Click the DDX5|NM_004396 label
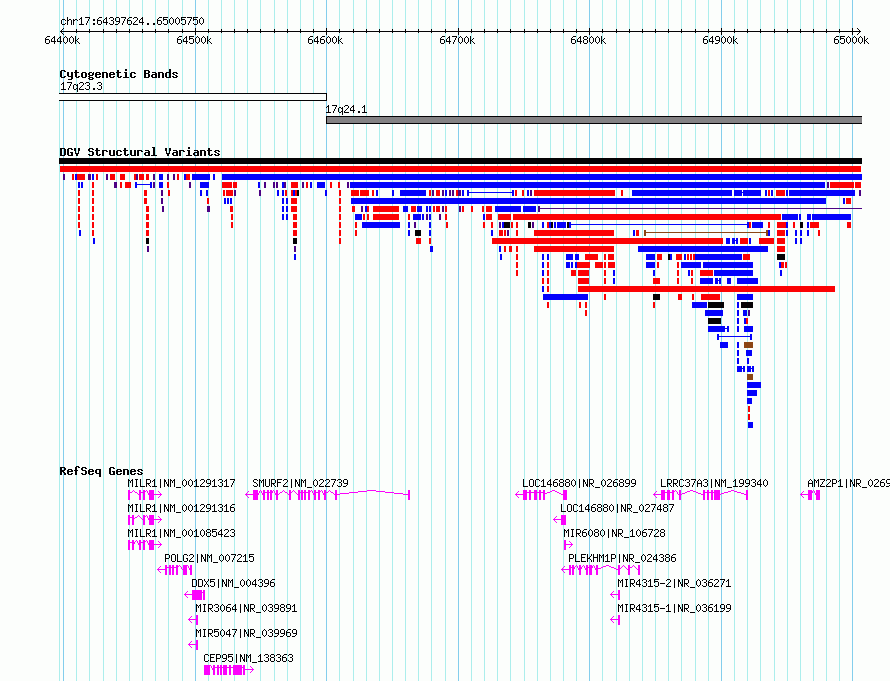 [233, 583]
